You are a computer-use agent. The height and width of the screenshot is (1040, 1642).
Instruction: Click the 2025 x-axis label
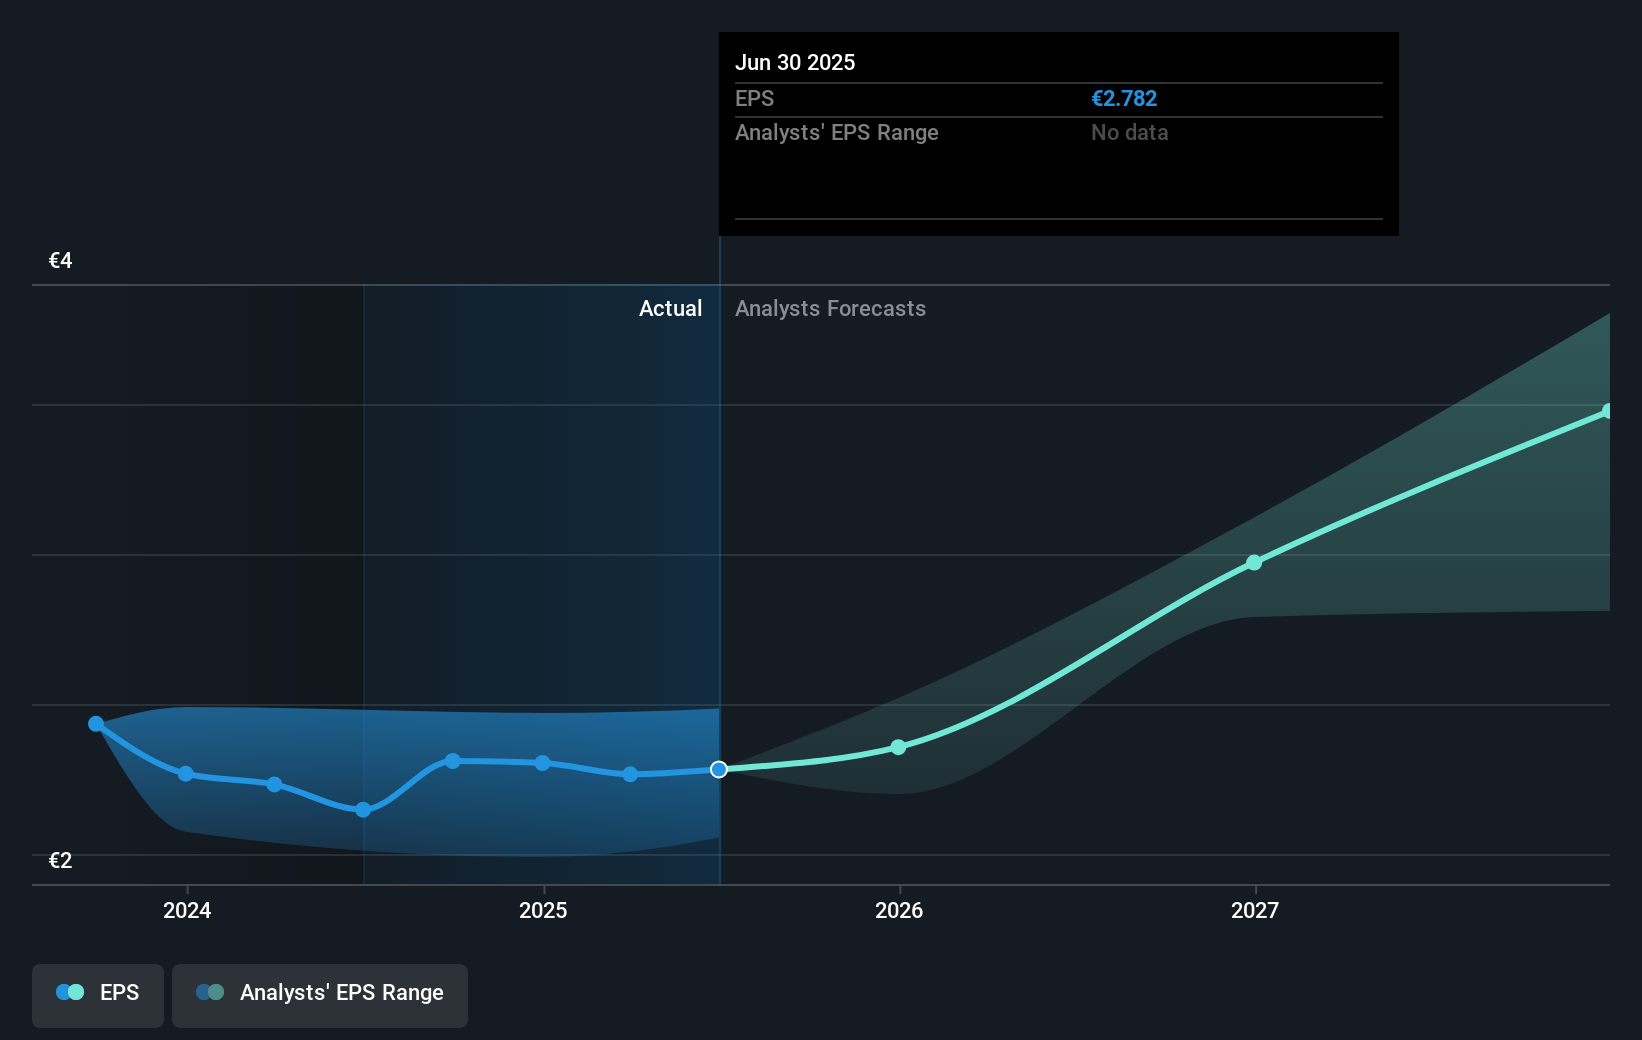(x=543, y=910)
